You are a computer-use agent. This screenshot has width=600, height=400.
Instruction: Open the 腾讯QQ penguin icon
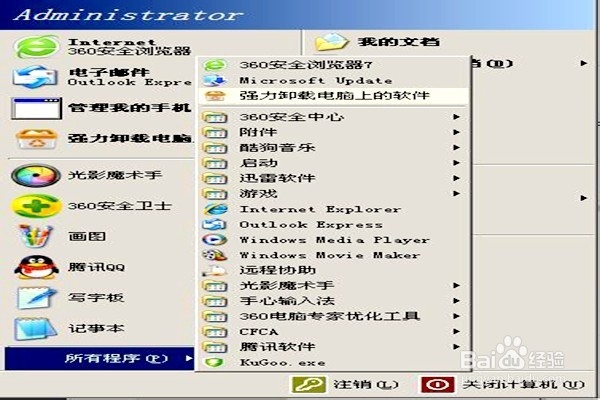coord(36,267)
